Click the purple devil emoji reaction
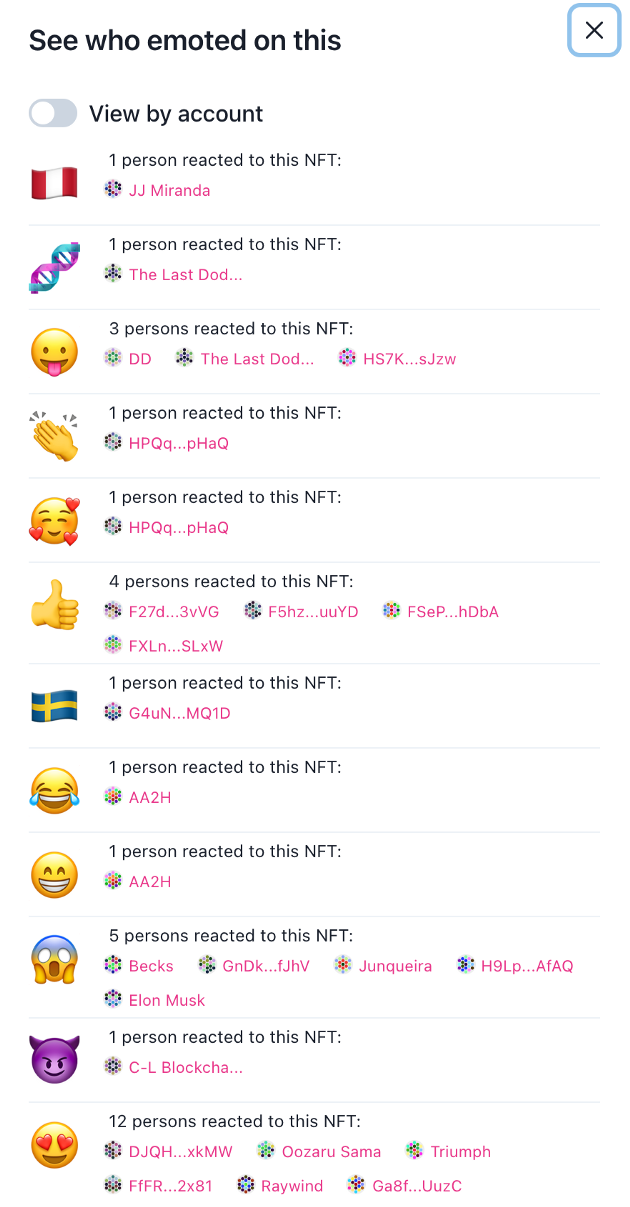630x1207 pixels. click(x=54, y=1059)
